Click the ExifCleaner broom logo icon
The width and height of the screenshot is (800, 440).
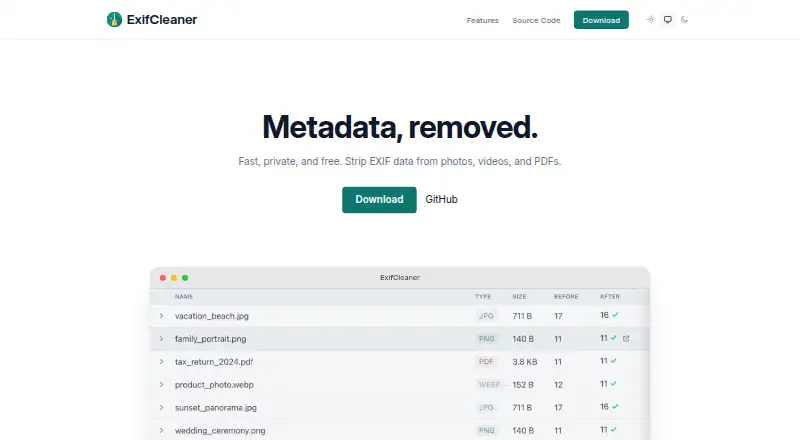(114, 19)
